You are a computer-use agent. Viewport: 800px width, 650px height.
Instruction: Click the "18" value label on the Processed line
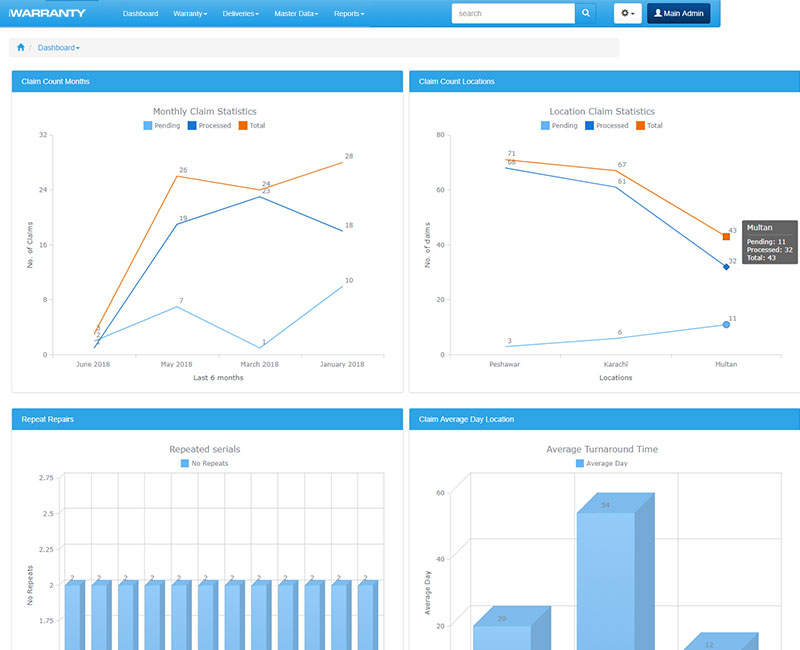pyautogui.click(x=349, y=225)
